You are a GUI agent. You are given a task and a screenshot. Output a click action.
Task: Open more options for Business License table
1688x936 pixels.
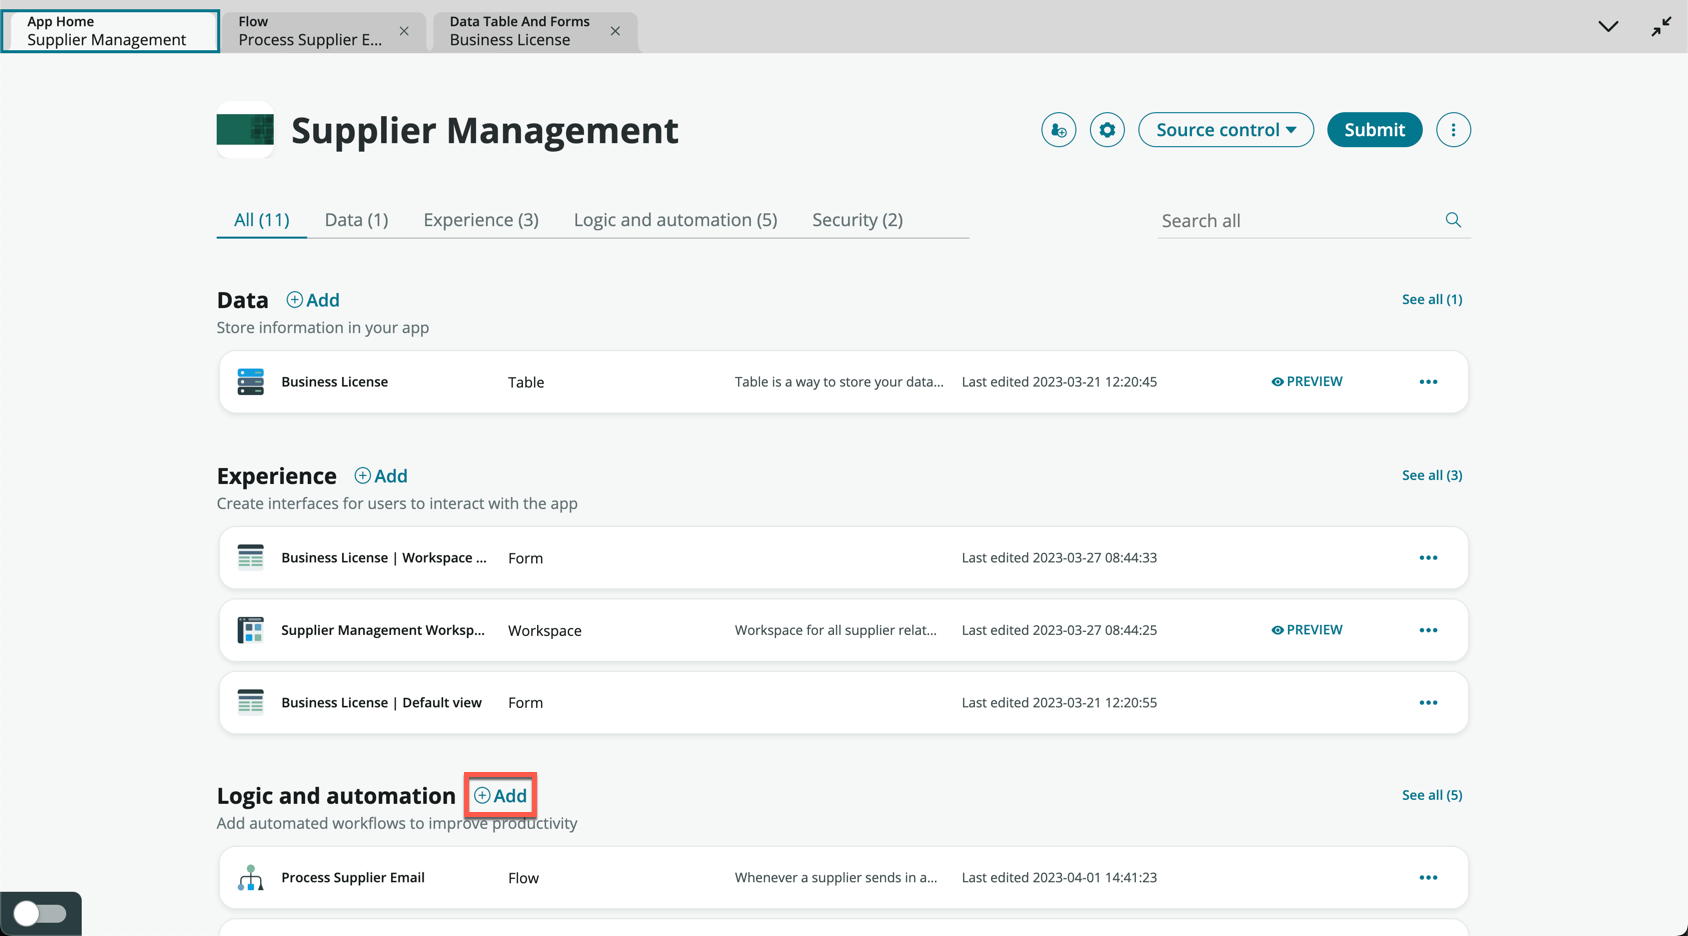pyautogui.click(x=1428, y=382)
